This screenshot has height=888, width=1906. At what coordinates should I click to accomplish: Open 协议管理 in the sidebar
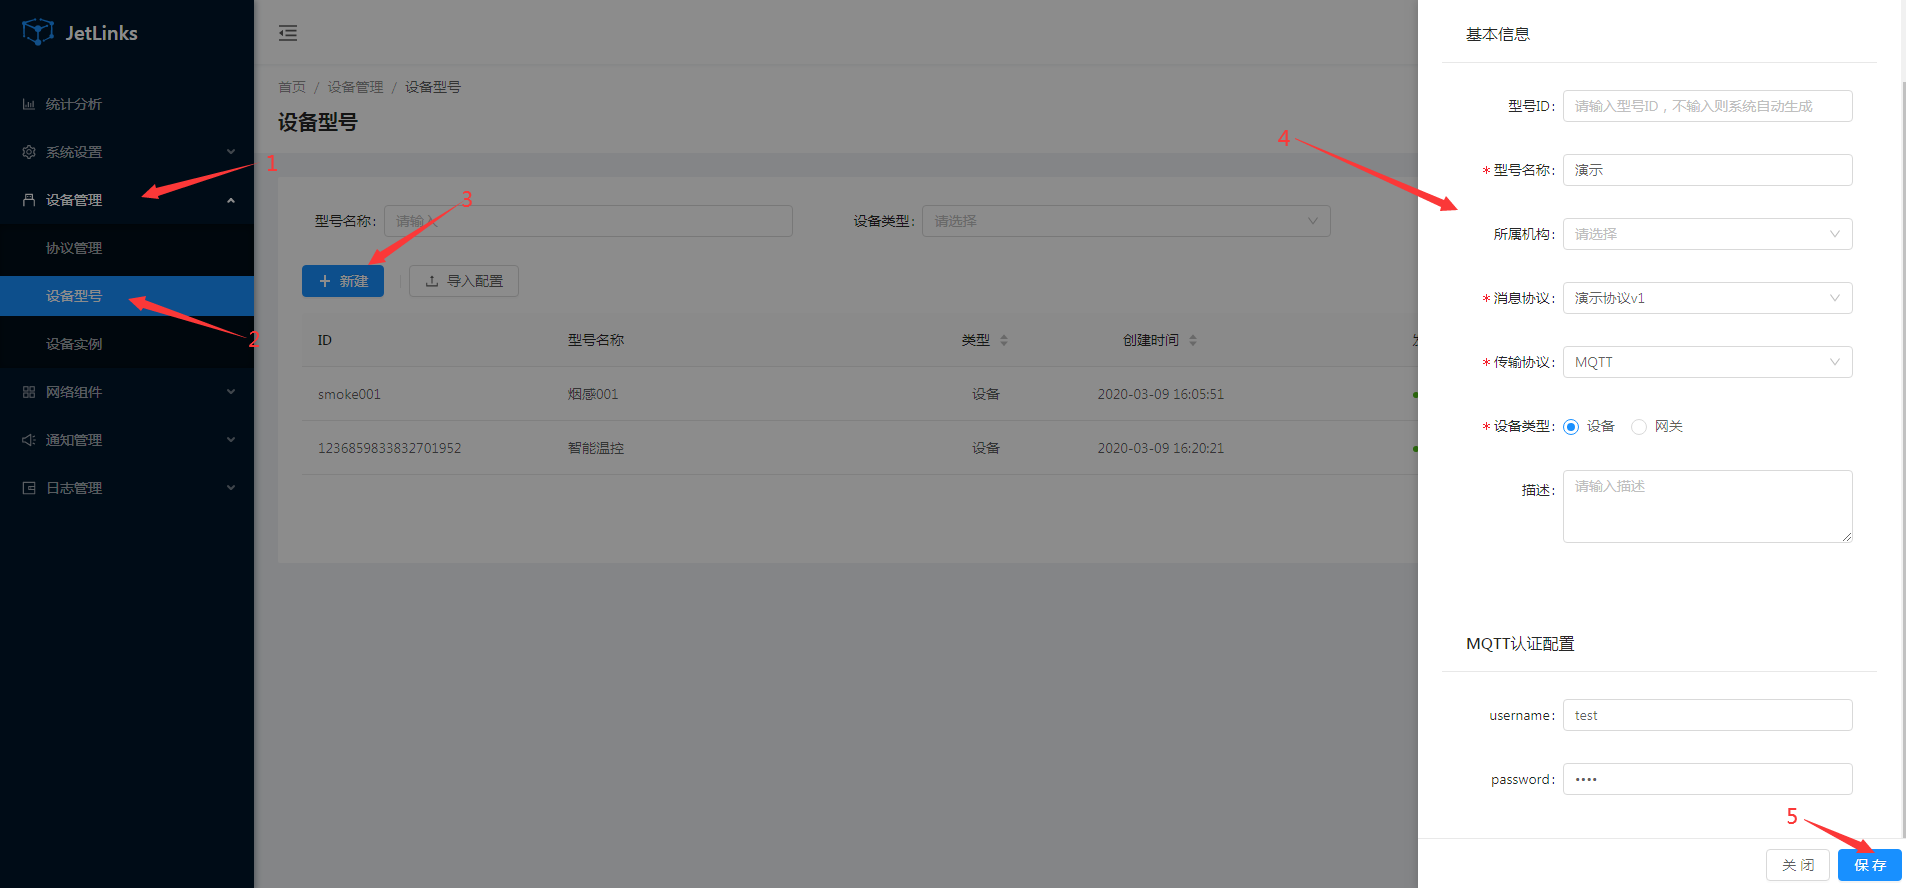click(74, 248)
